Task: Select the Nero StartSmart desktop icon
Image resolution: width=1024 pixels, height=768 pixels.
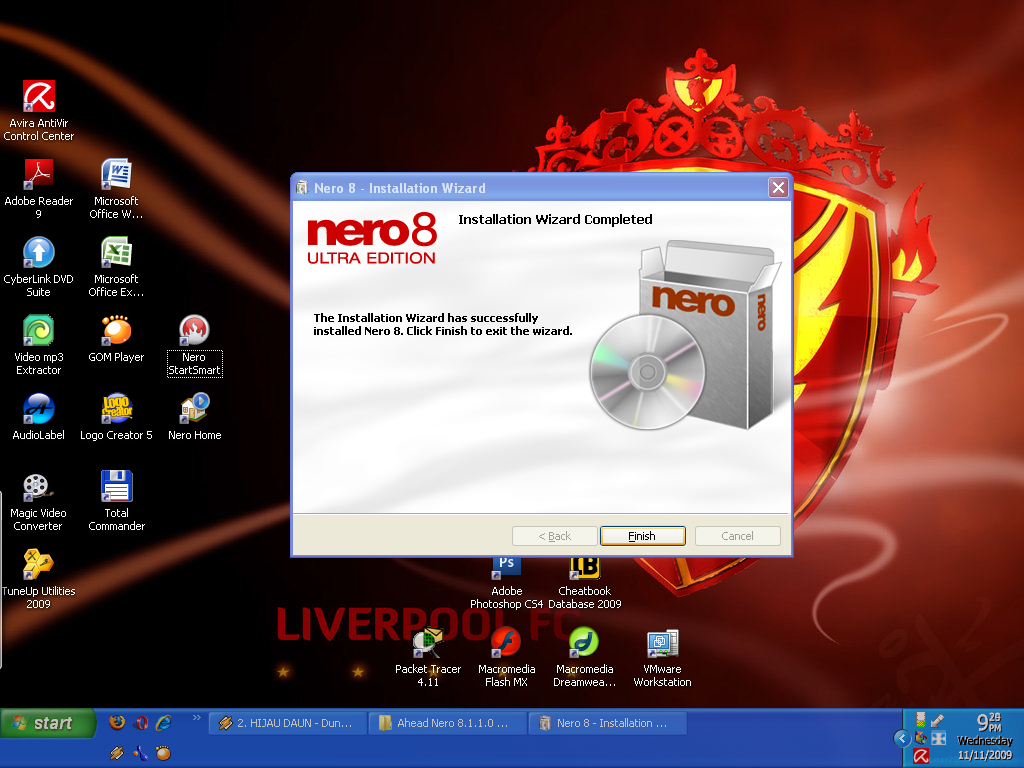Action: tap(194, 345)
